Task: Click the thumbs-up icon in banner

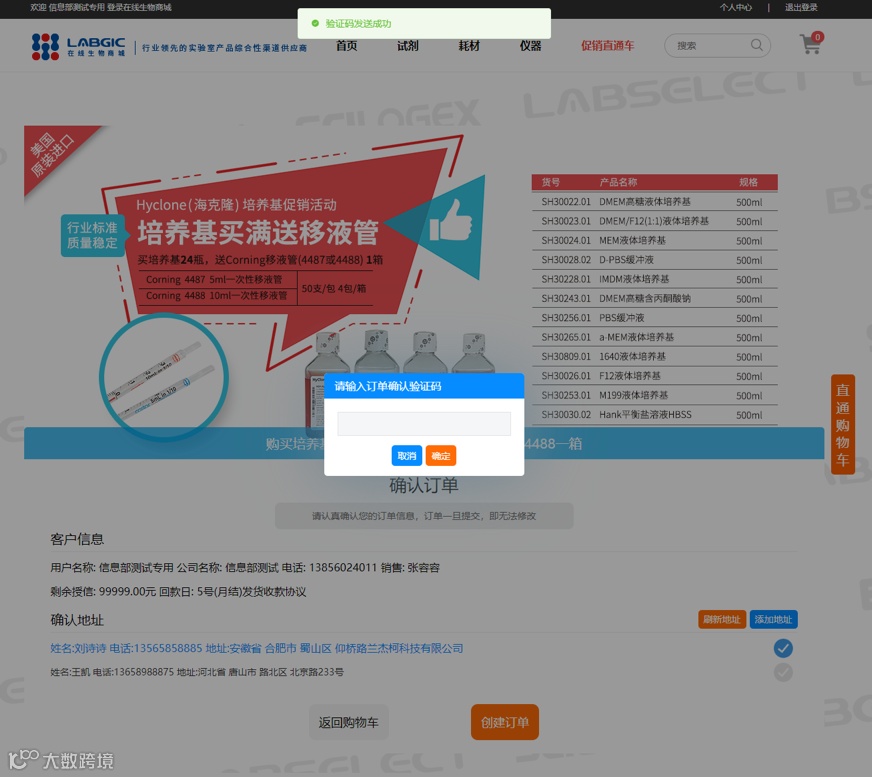Action: tap(450, 222)
